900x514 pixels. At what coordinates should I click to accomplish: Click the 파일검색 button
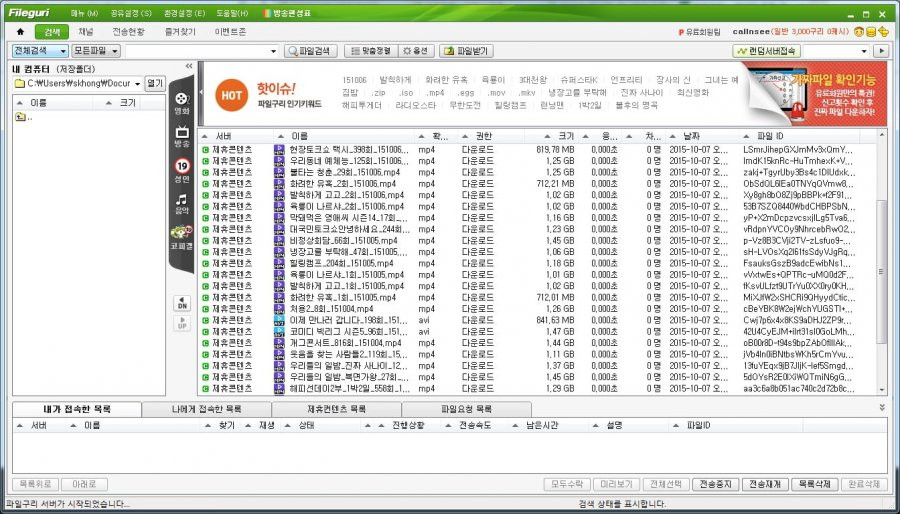309,50
